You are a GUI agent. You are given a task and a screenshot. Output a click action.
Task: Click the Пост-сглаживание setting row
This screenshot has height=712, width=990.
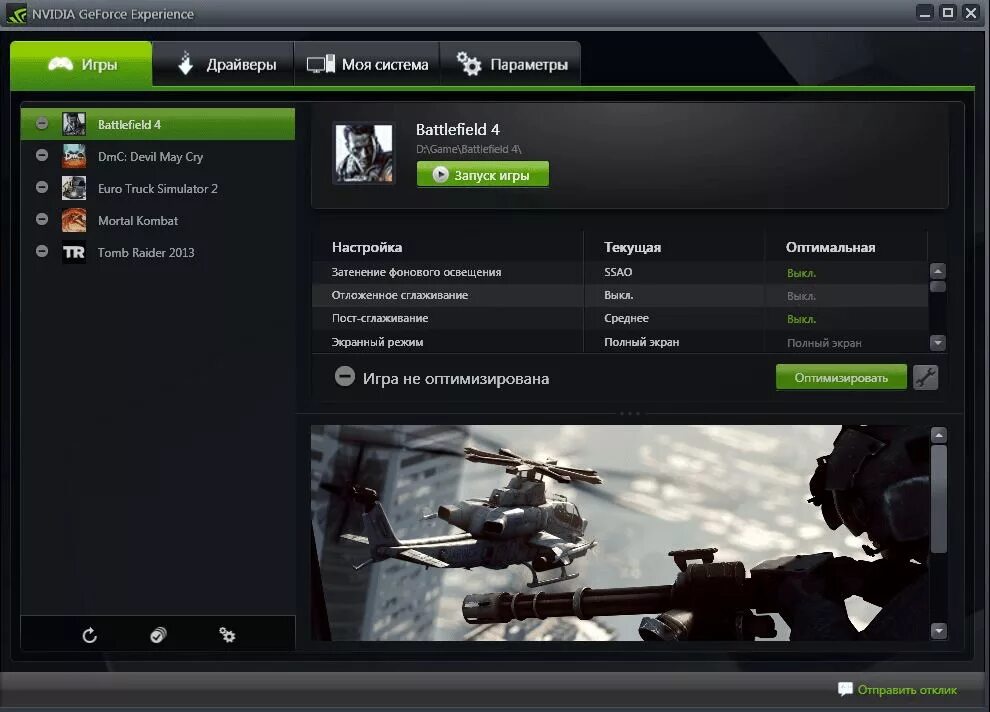coord(619,318)
